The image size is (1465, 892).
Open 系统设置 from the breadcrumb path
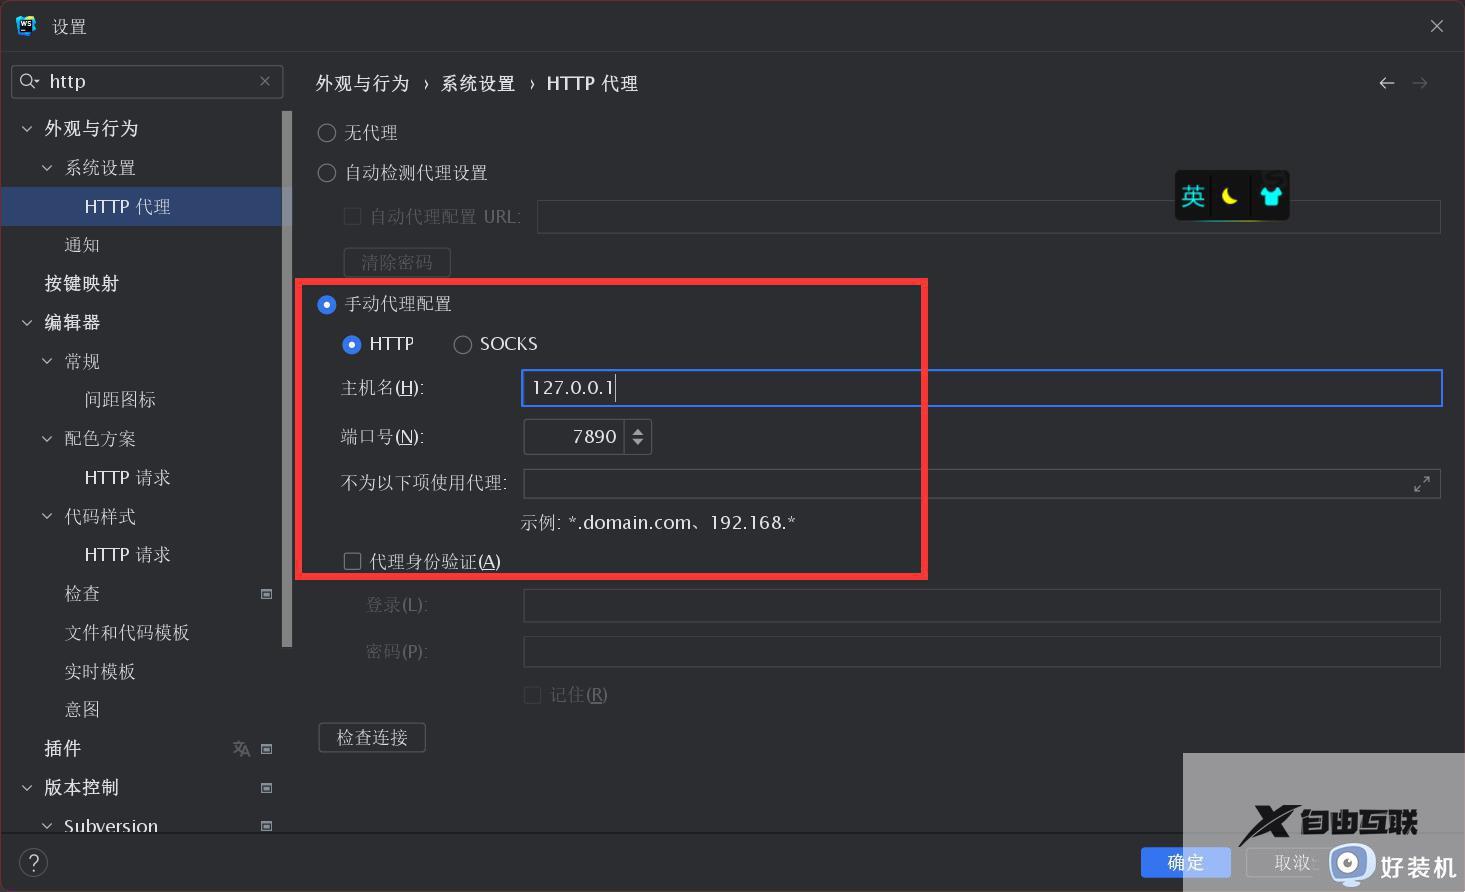tap(478, 83)
